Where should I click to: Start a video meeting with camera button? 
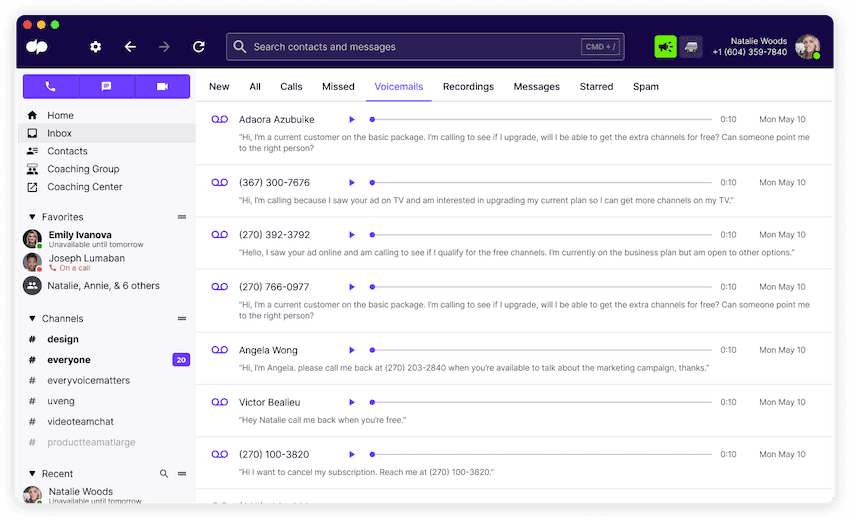[x=162, y=87]
